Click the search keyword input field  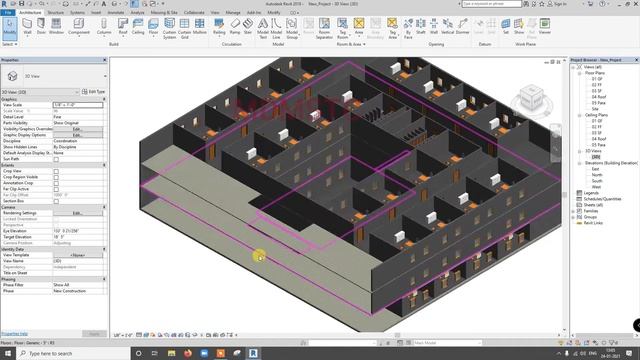(x=491, y=4)
